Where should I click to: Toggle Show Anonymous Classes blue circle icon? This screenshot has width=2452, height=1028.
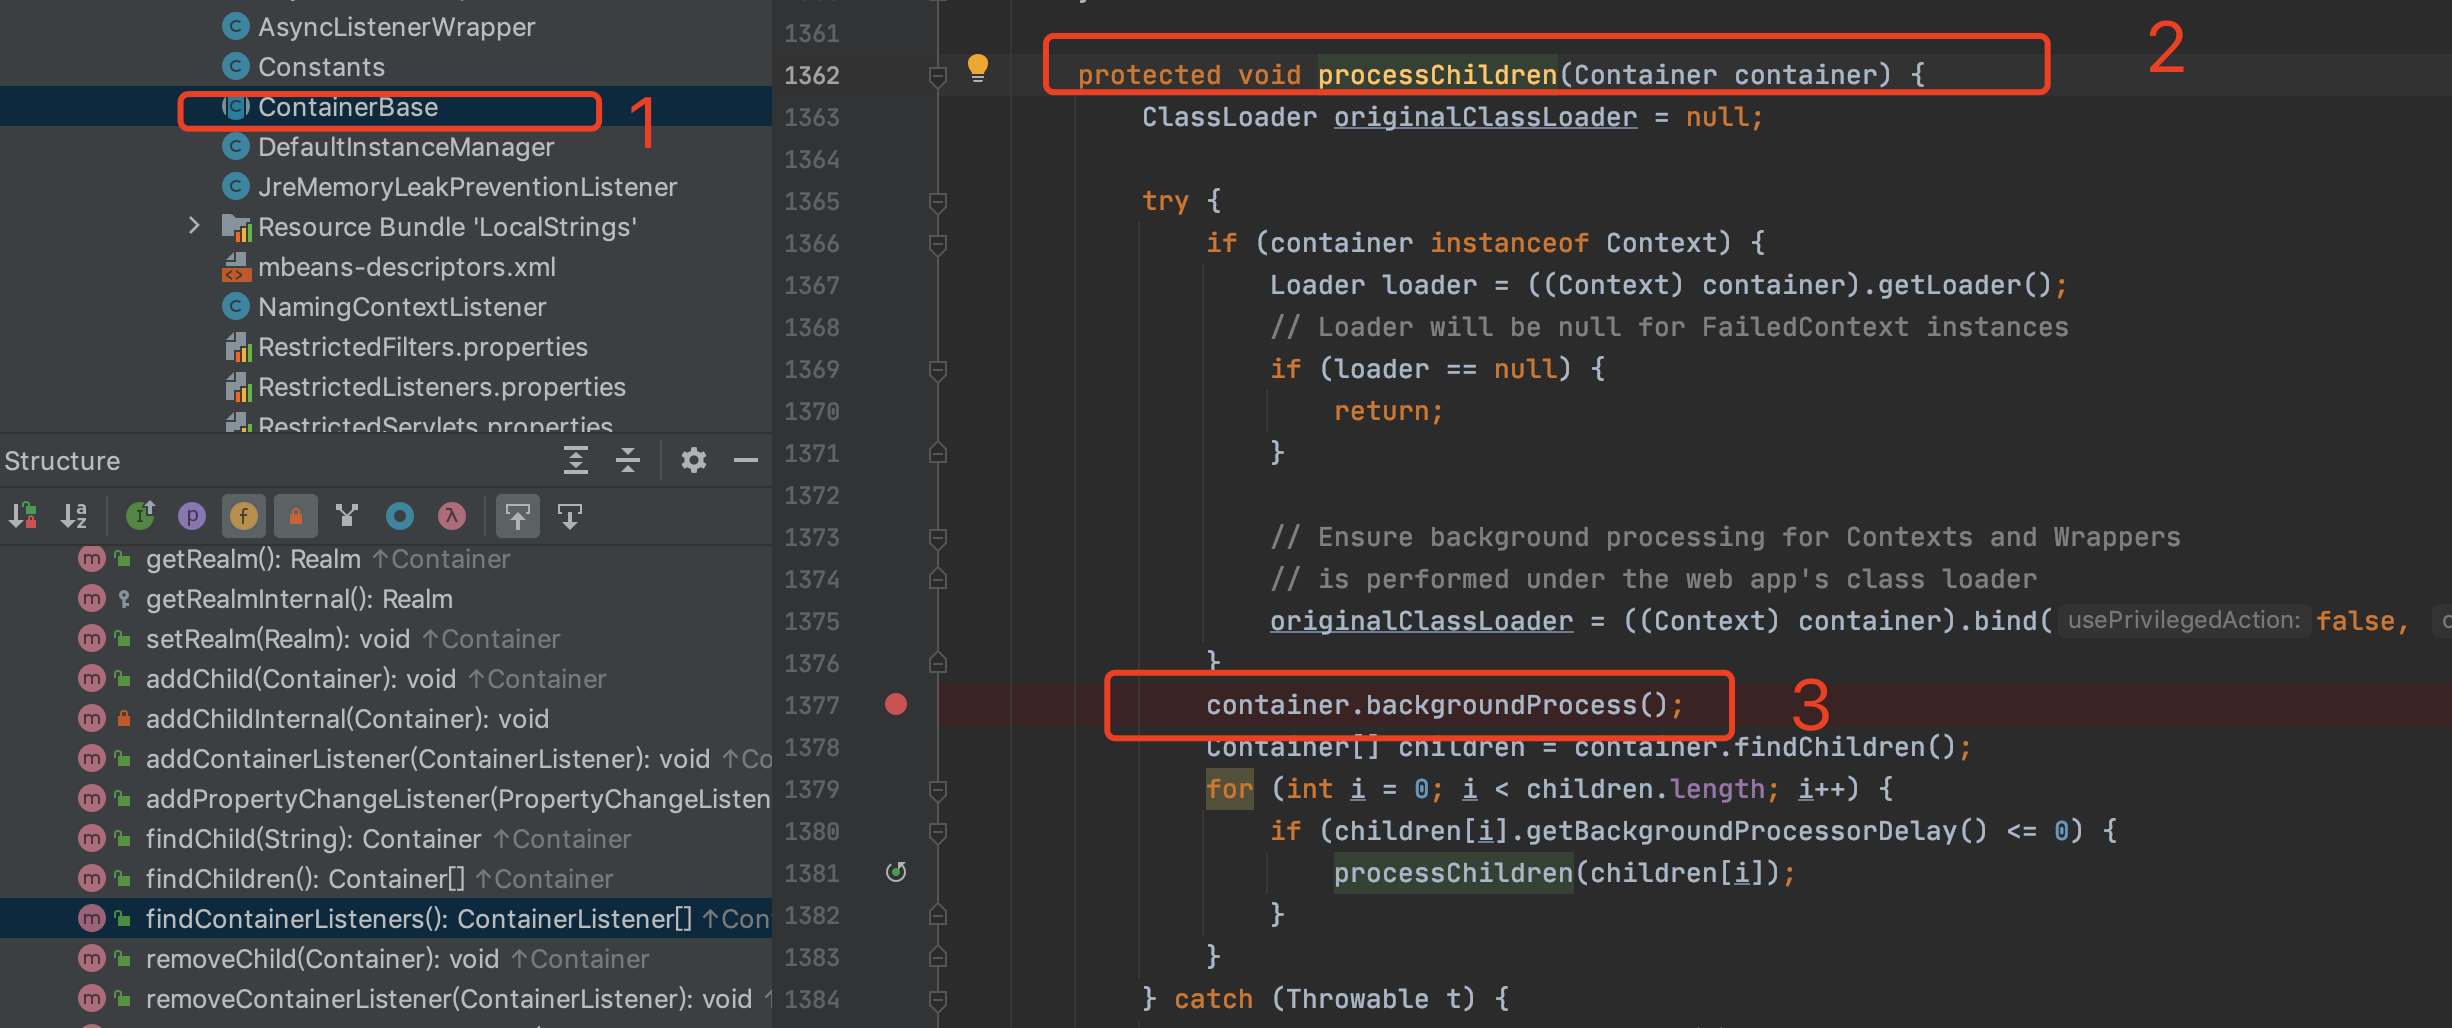[x=400, y=516]
